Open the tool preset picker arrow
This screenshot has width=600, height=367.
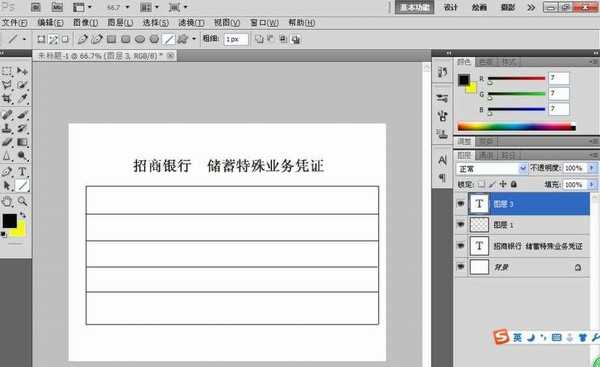24,39
